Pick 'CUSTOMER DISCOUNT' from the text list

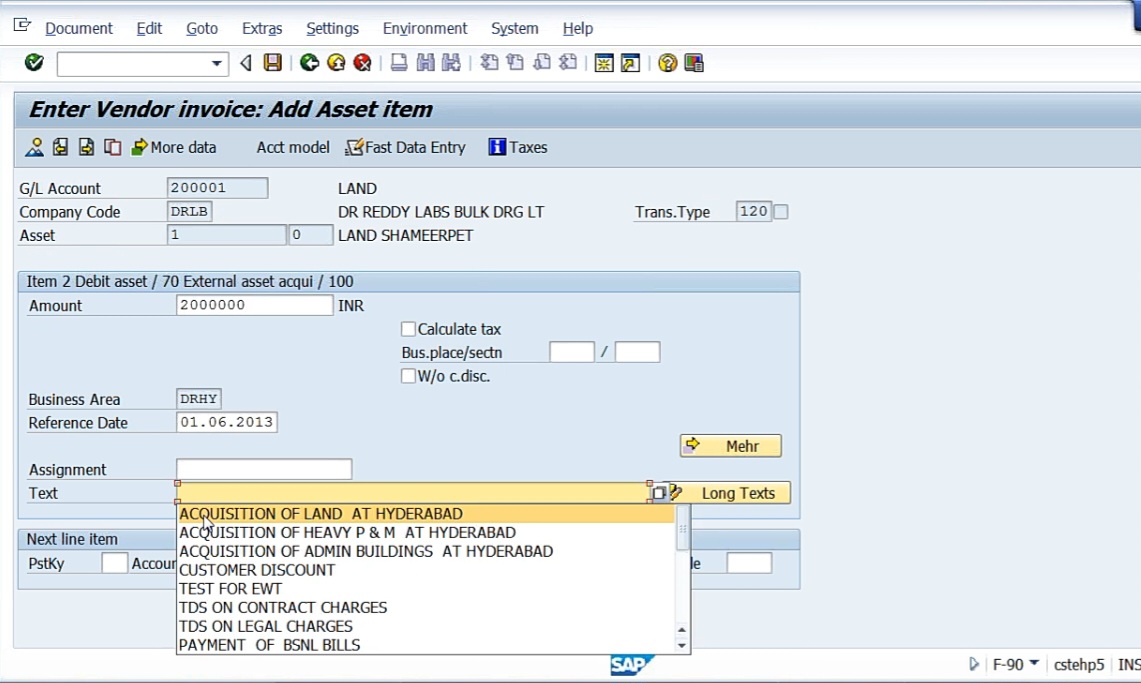(x=426, y=570)
